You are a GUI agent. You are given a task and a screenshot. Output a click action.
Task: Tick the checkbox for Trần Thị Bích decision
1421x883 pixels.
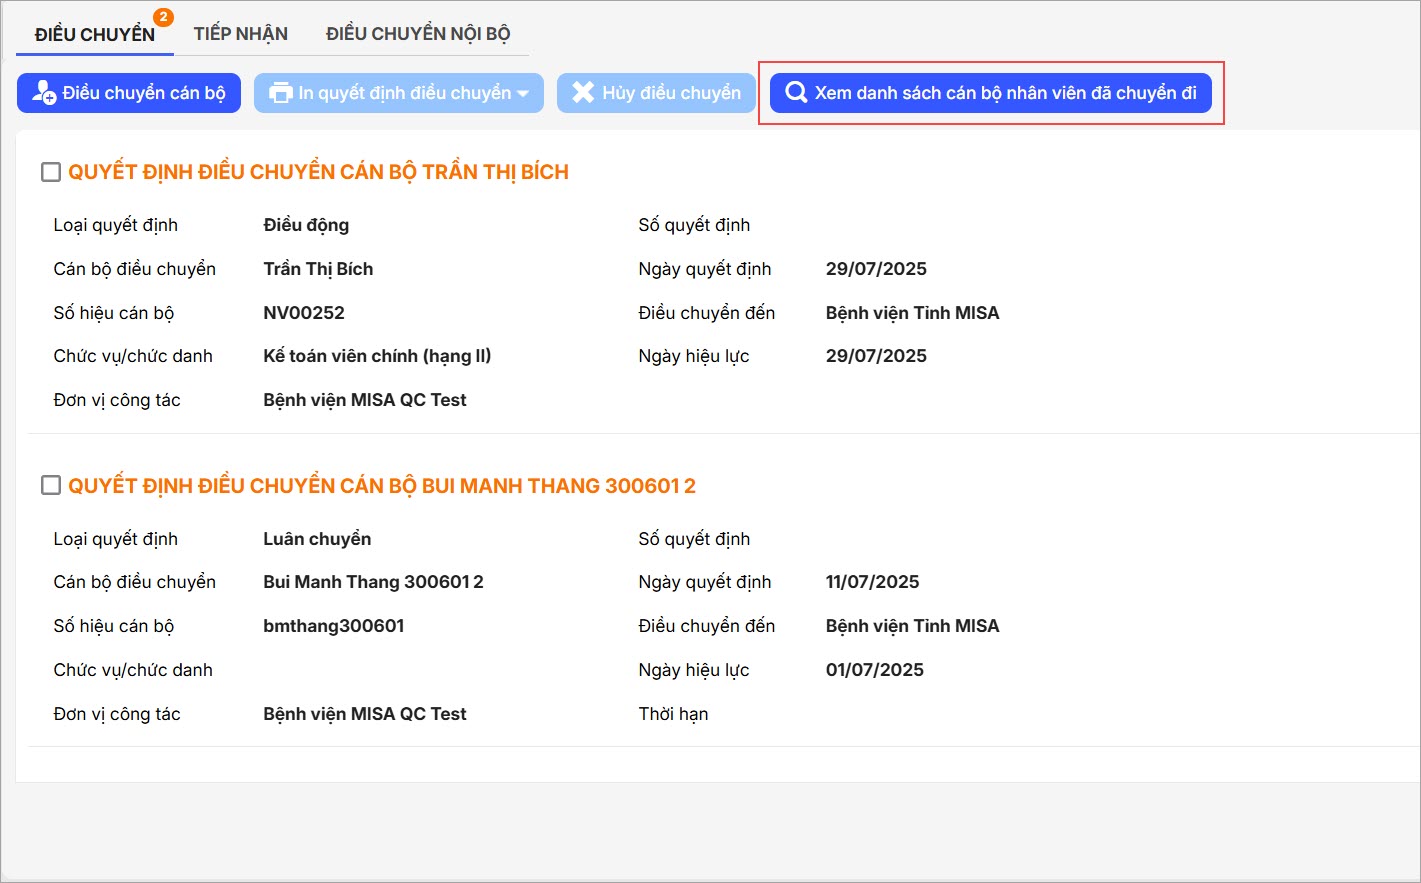tap(51, 172)
